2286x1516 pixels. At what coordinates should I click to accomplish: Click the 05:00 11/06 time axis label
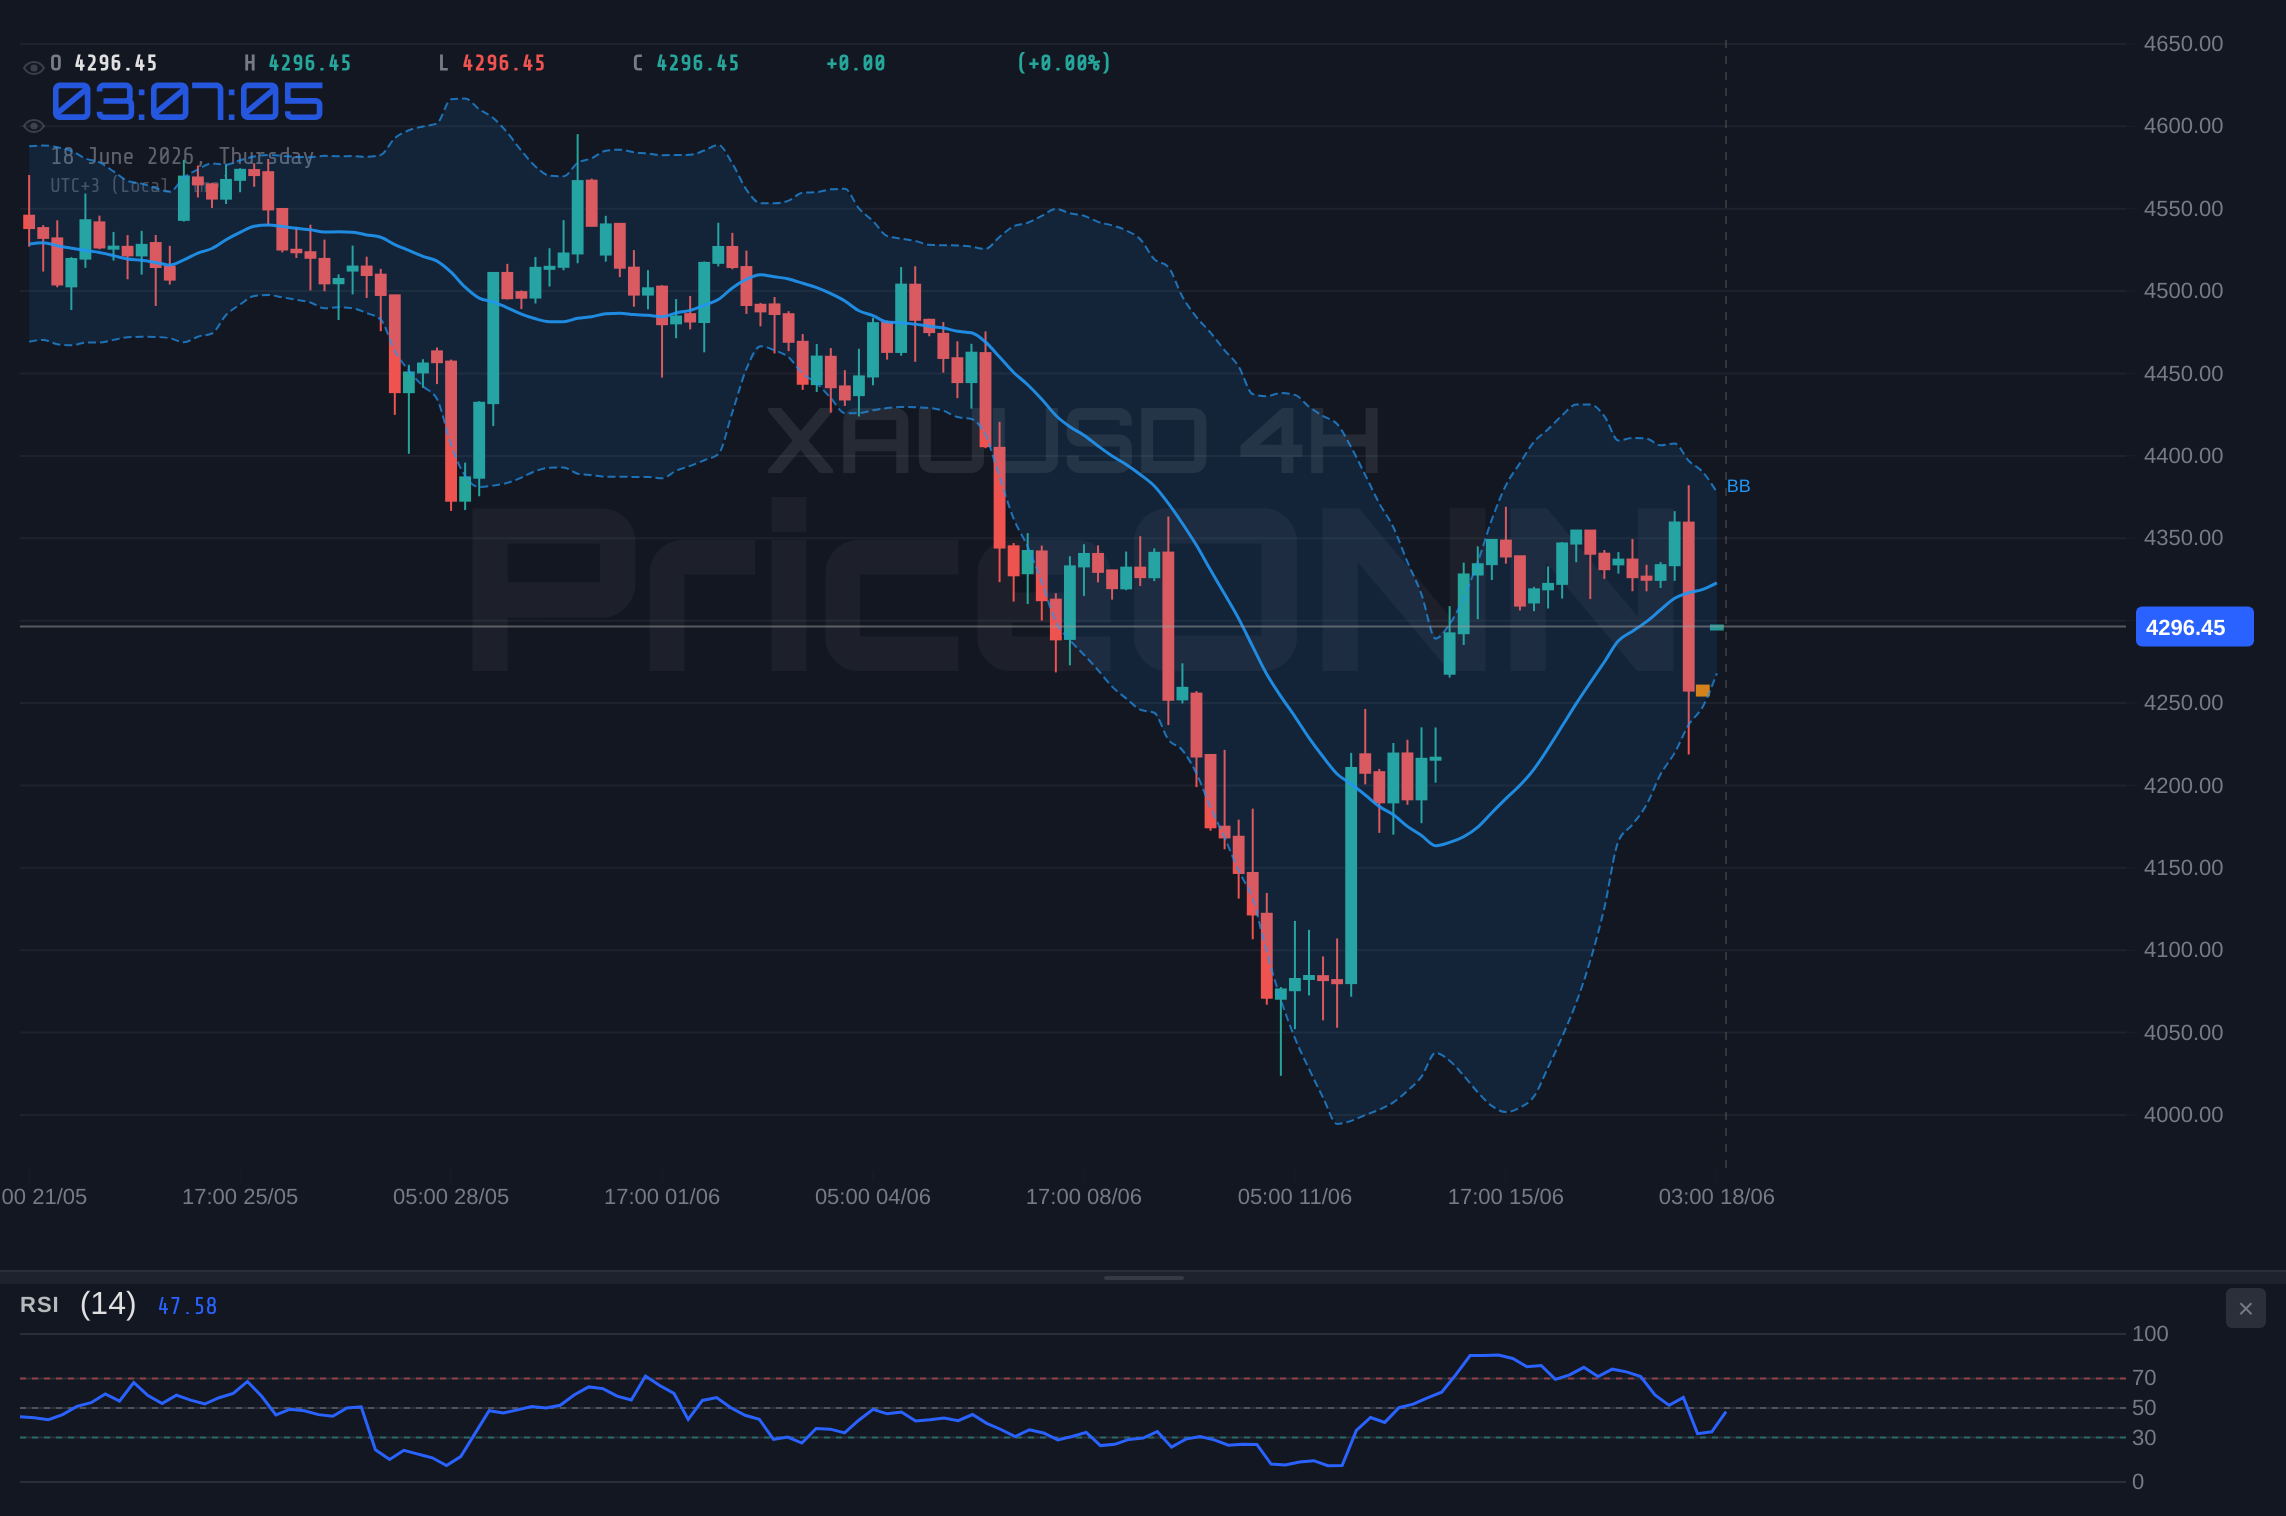pyautogui.click(x=1295, y=1197)
